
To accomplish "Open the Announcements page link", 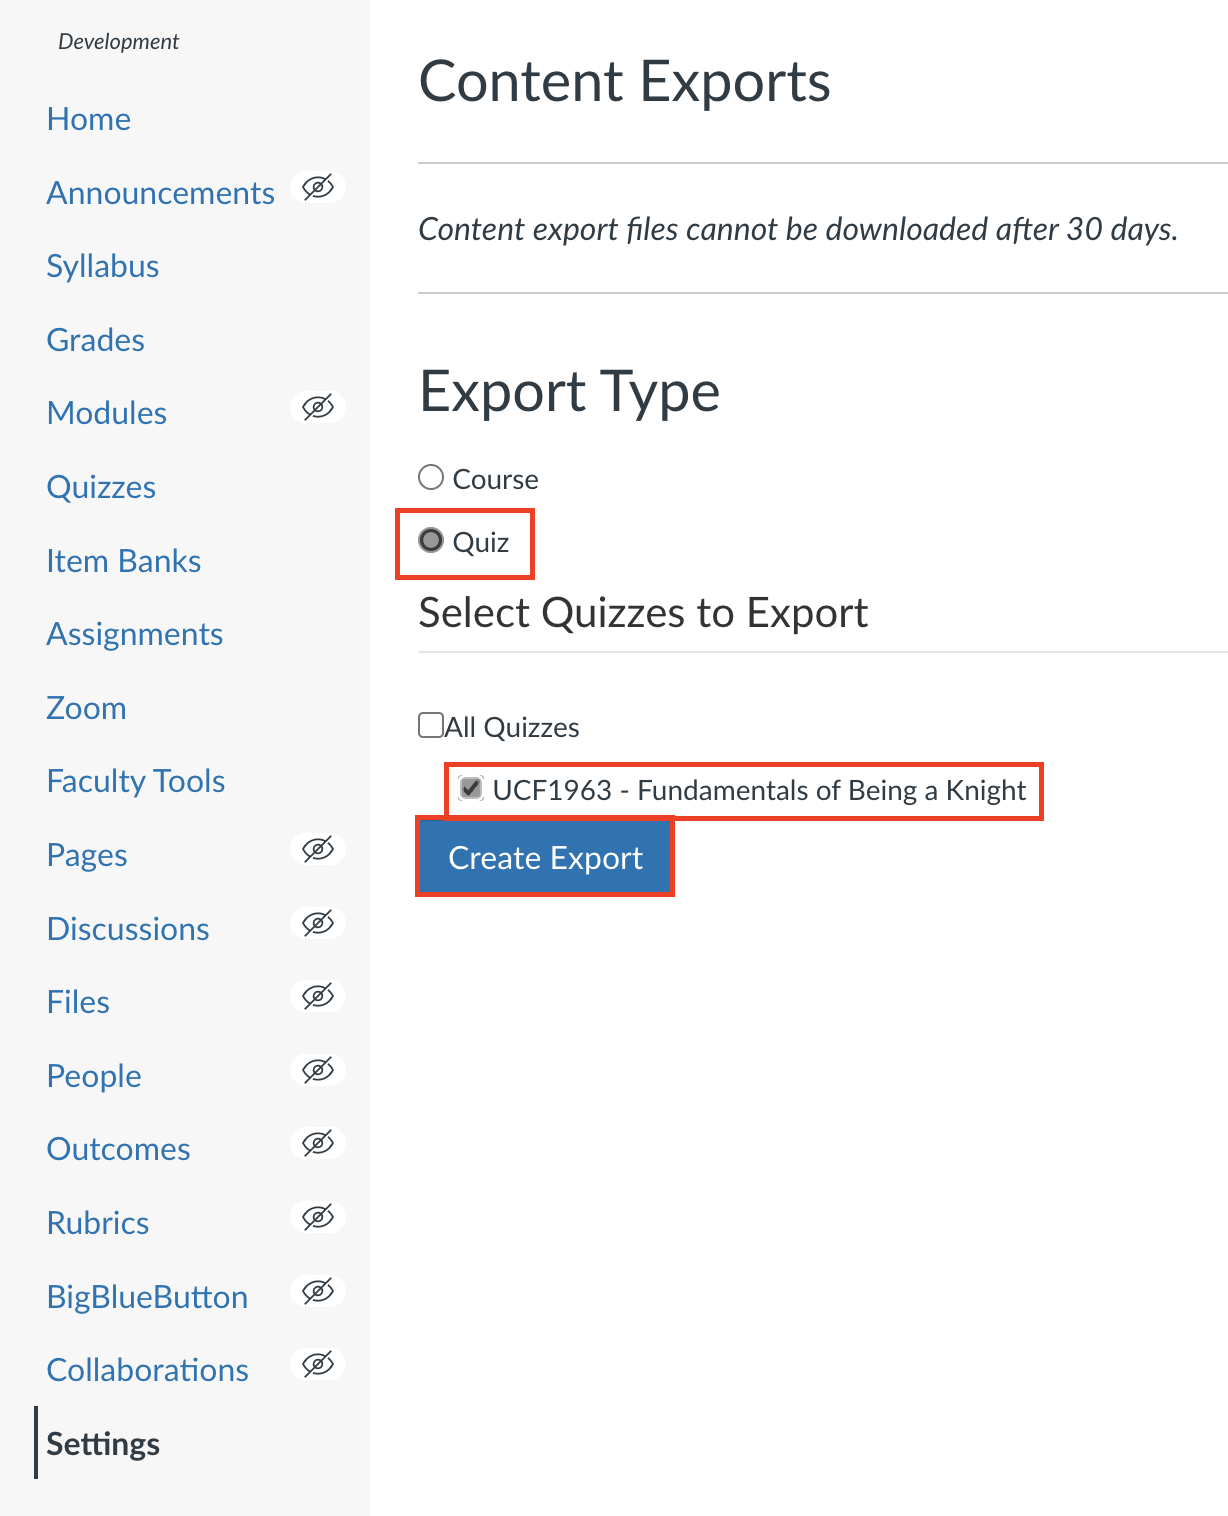I will click(x=160, y=193).
